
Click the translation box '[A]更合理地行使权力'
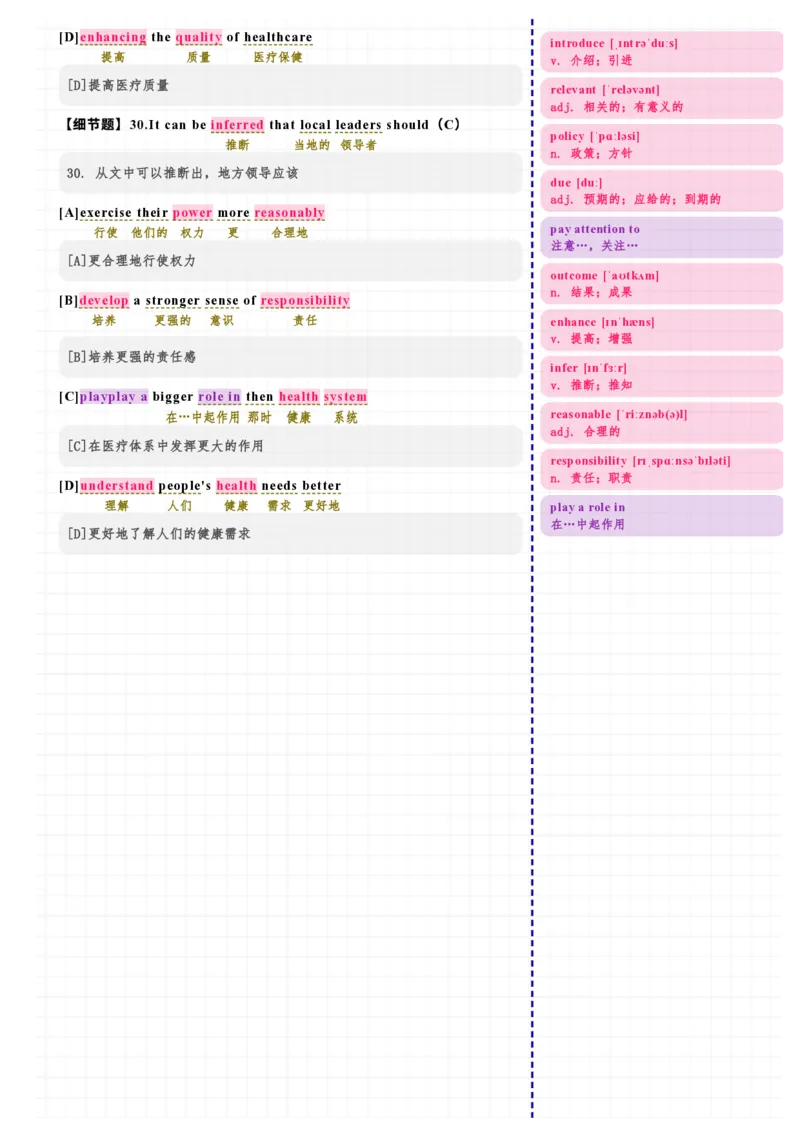pyautogui.click(x=290, y=261)
